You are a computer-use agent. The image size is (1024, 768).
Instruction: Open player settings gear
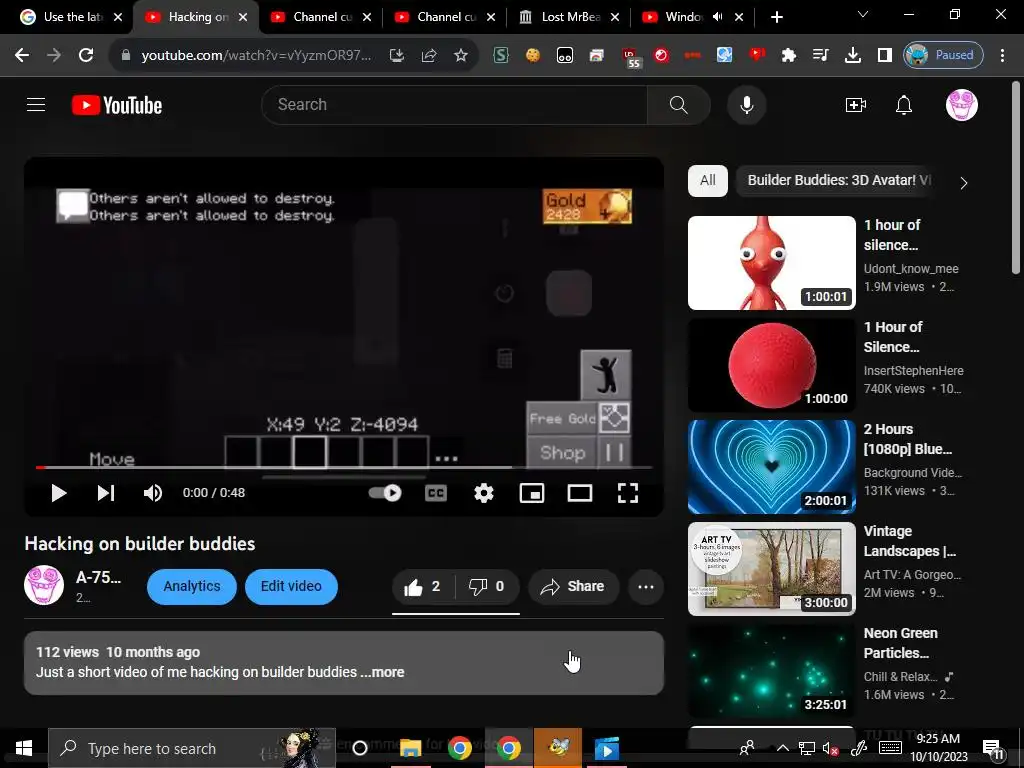tap(483, 493)
